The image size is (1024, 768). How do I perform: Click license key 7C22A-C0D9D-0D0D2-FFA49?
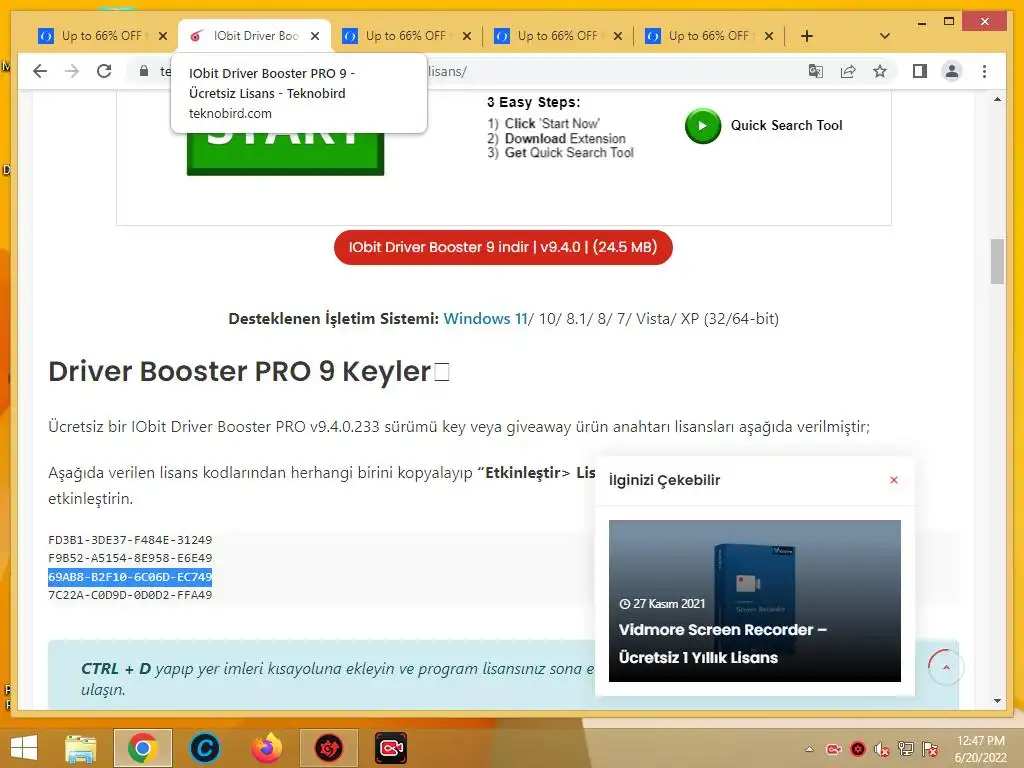pos(130,595)
